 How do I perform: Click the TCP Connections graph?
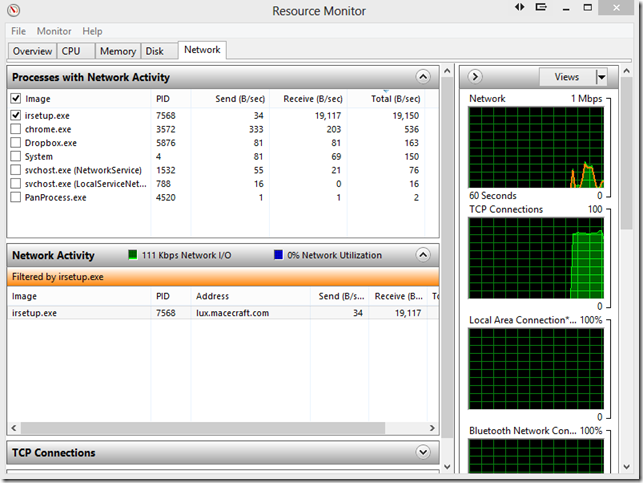(x=536, y=258)
